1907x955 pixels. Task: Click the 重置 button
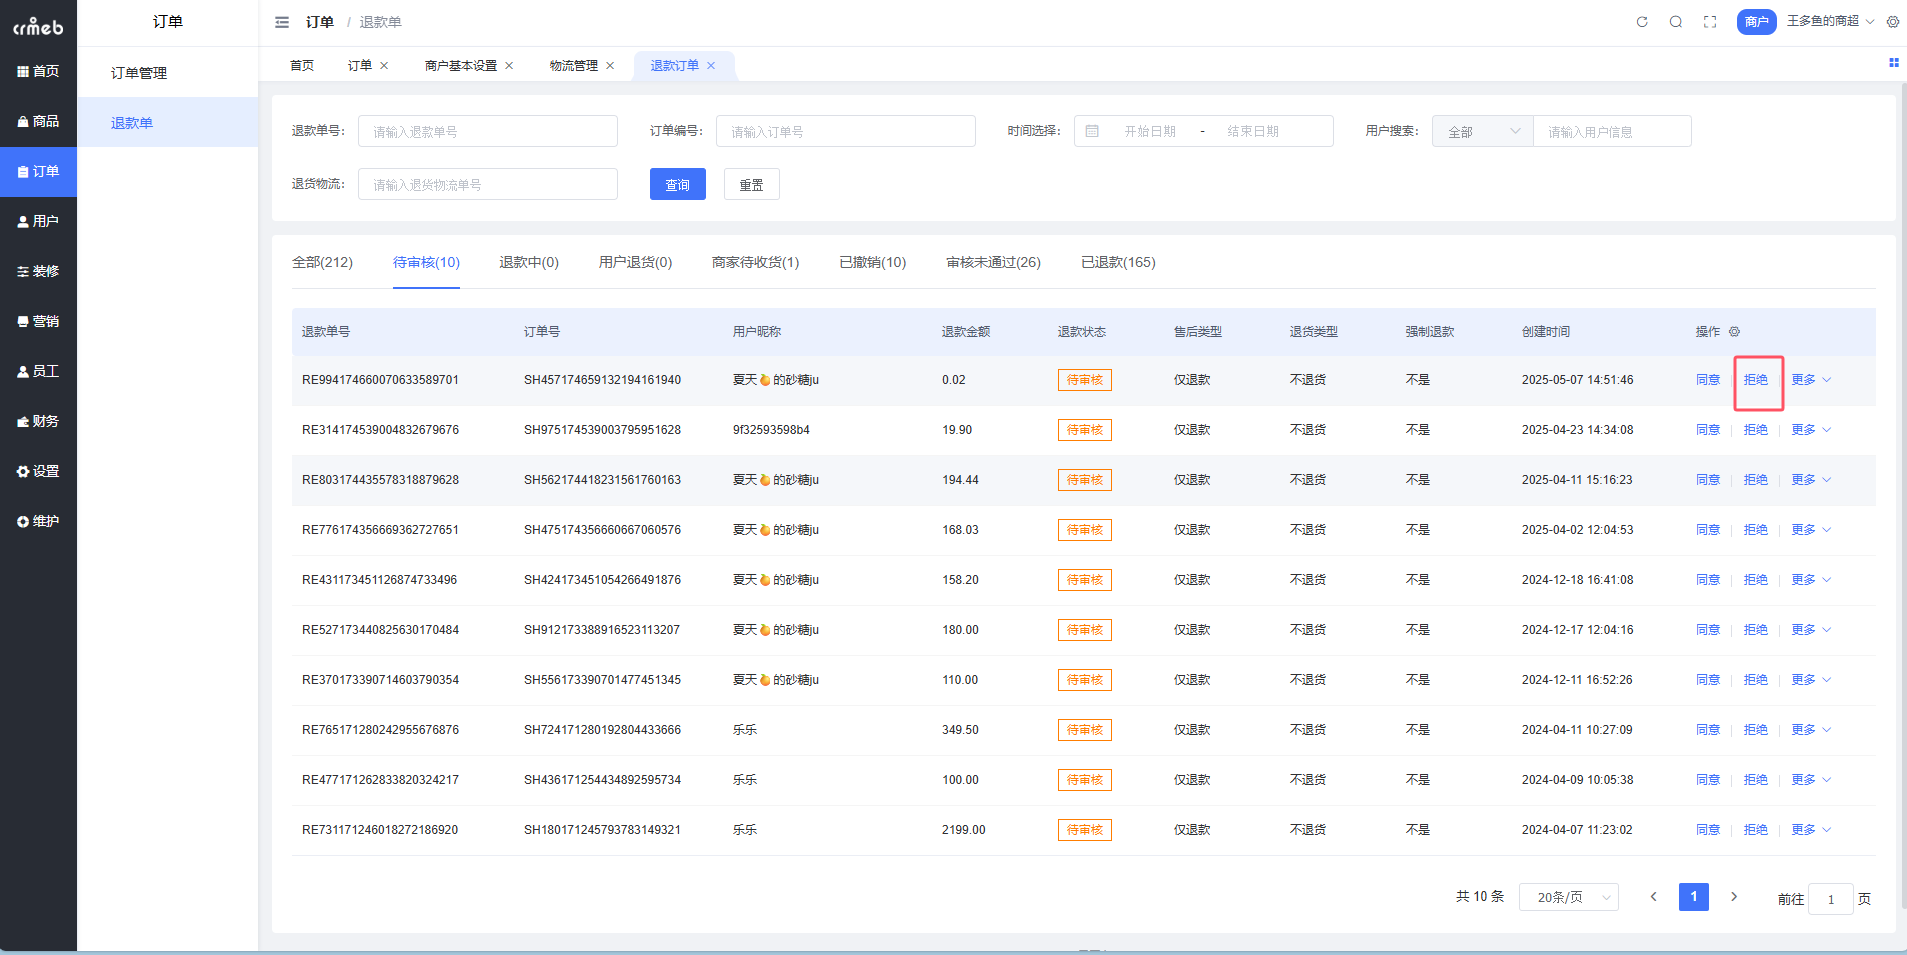751,185
